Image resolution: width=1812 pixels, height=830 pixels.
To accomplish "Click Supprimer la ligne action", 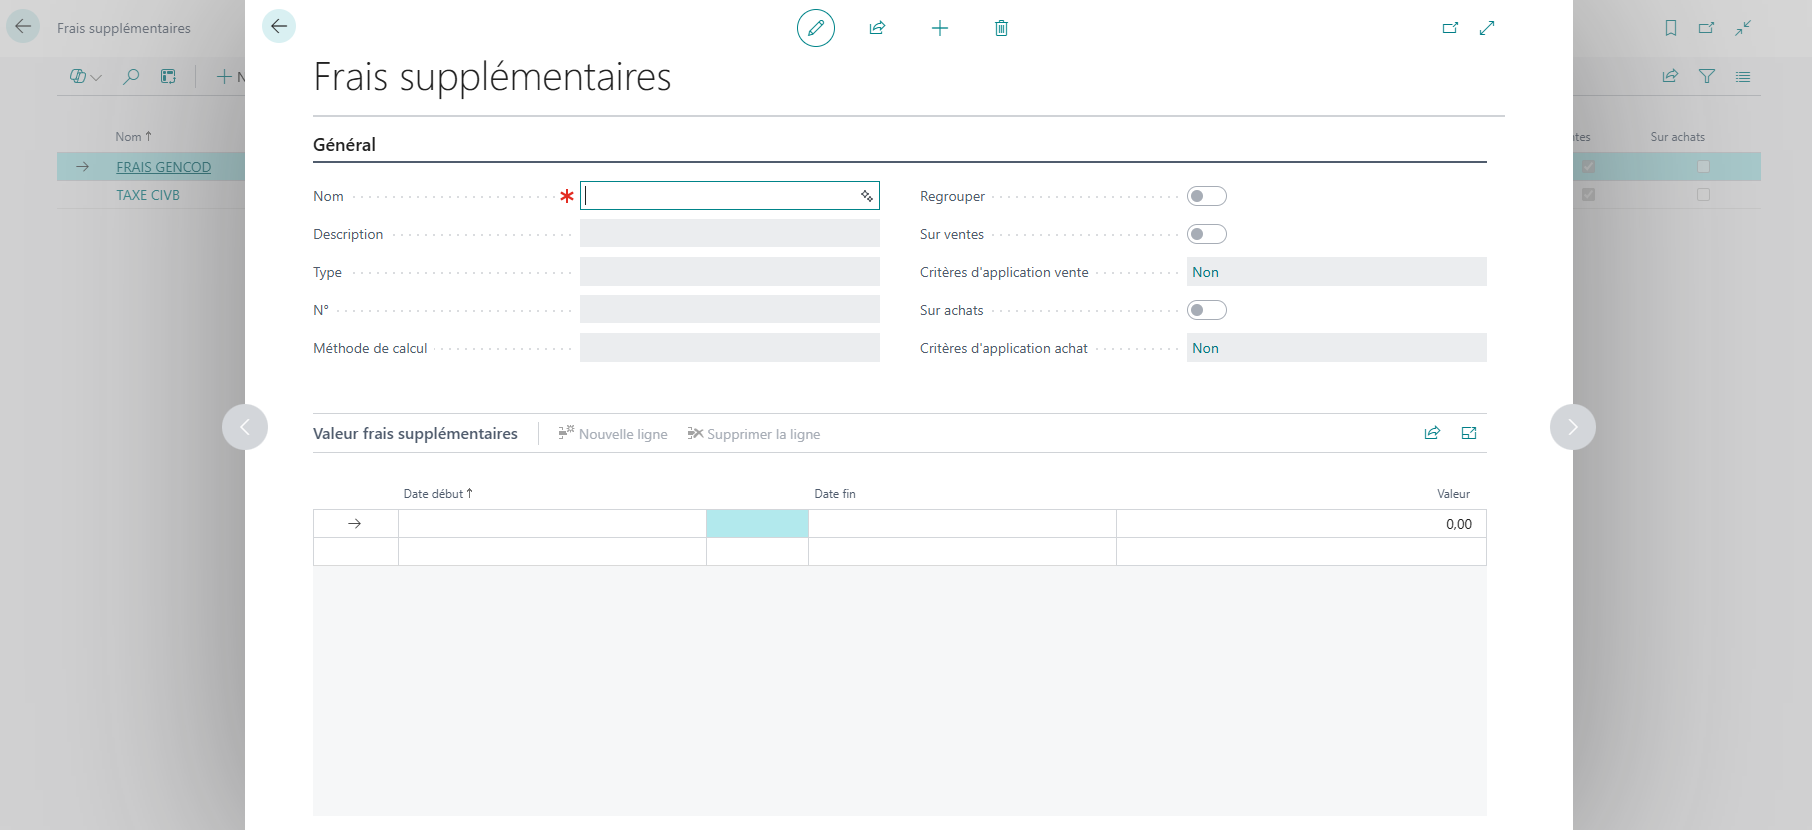I will (x=754, y=433).
